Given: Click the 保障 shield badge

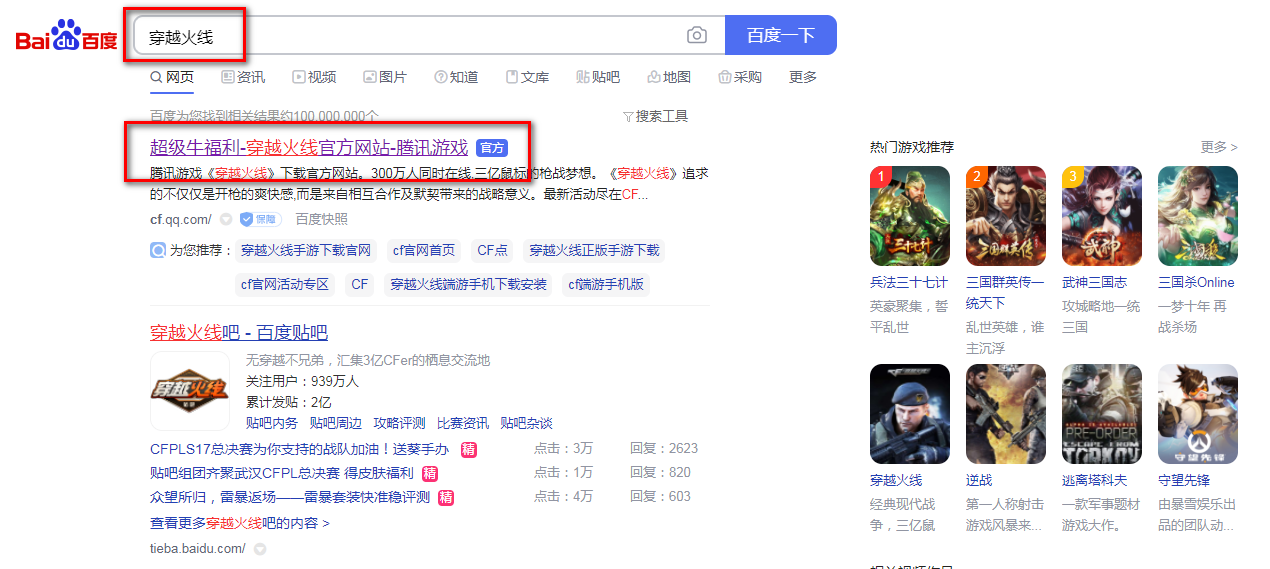Looking at the screenshot, I should [260, 219].
